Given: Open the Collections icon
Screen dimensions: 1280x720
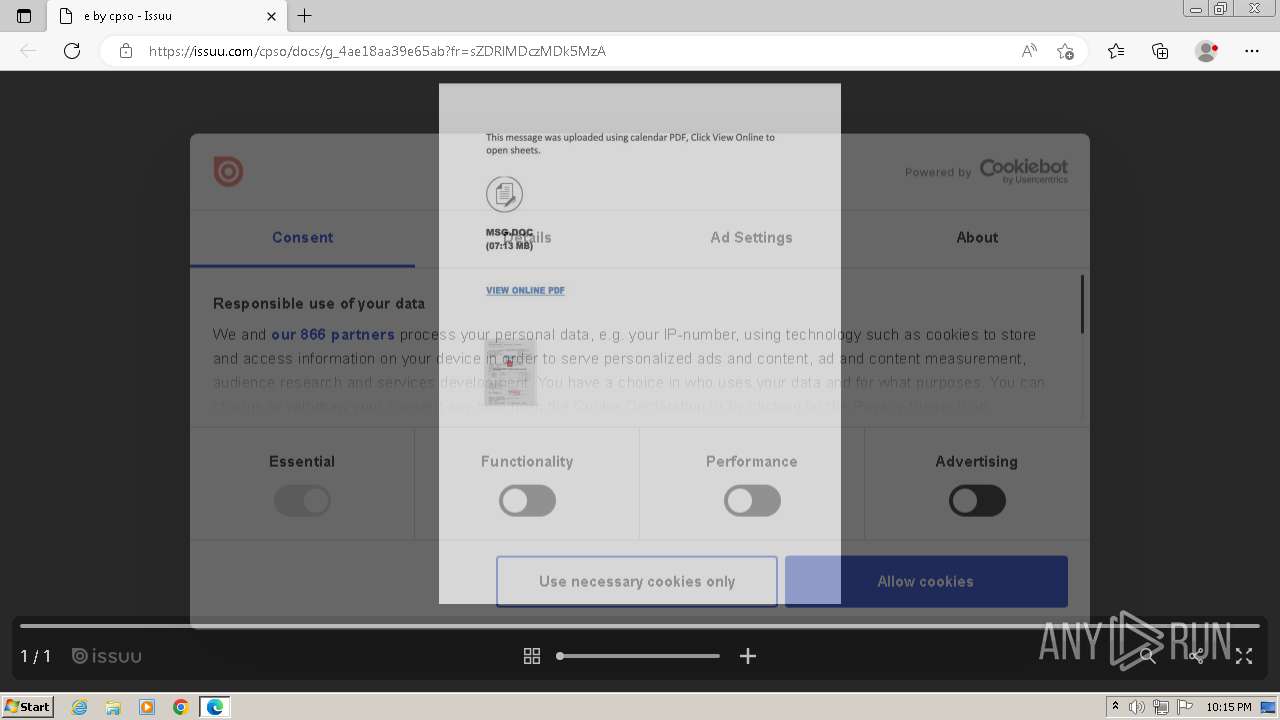Looking at the screenshot, I should coord(1160,51).
